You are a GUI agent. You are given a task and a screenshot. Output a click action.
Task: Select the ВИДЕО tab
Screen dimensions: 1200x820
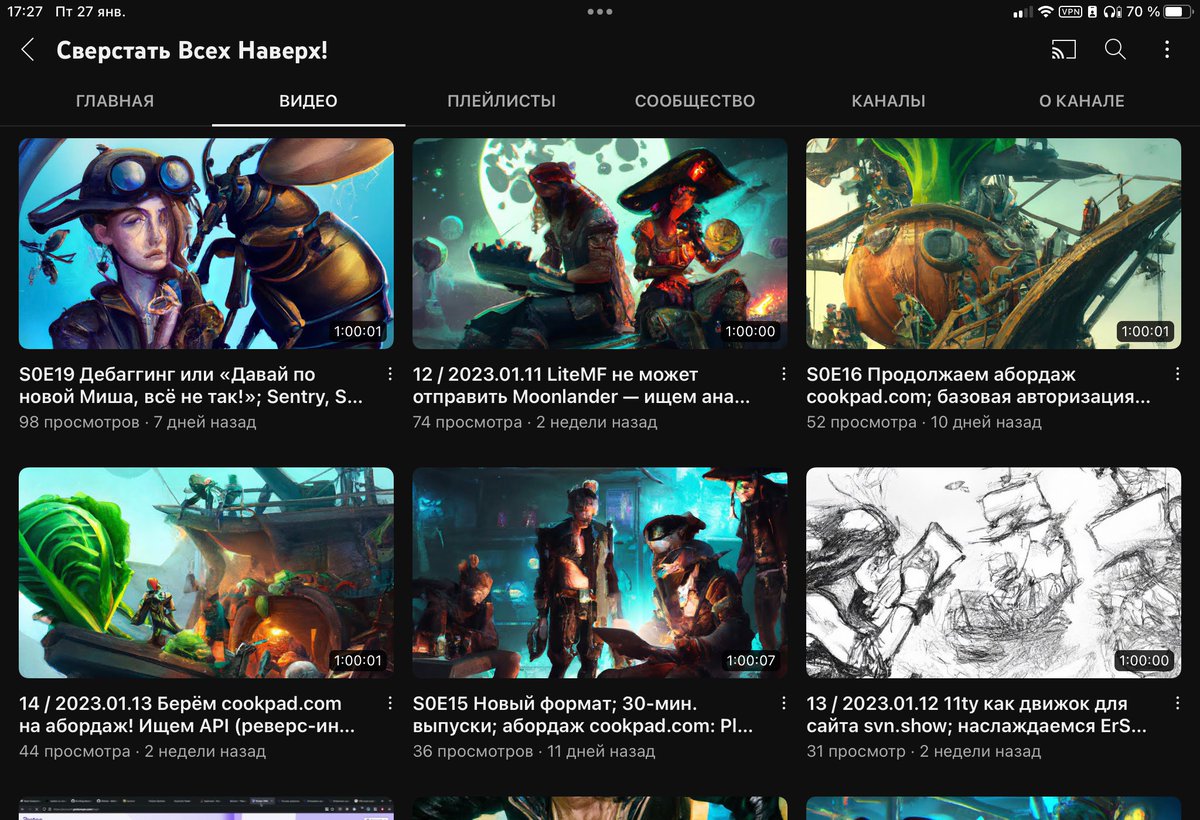tap(308, 101)
